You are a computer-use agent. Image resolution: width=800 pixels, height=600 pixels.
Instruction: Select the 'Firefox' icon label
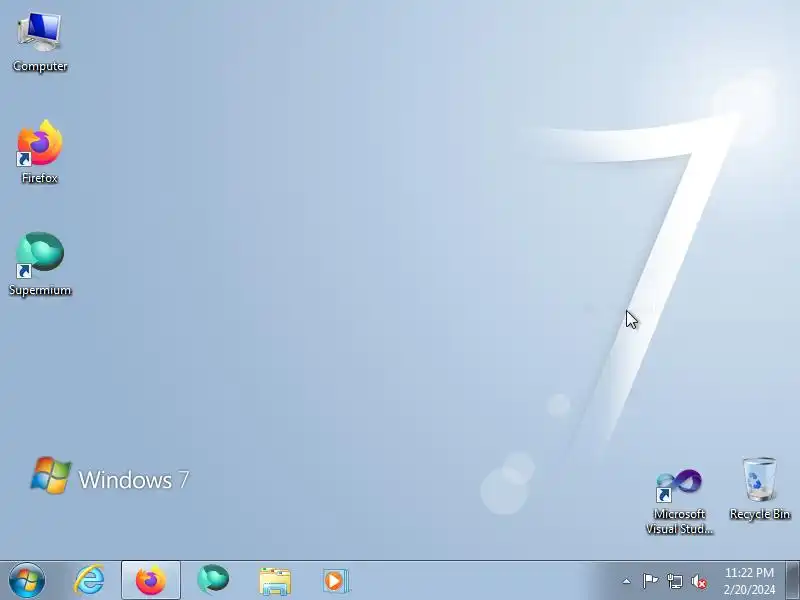40,178
